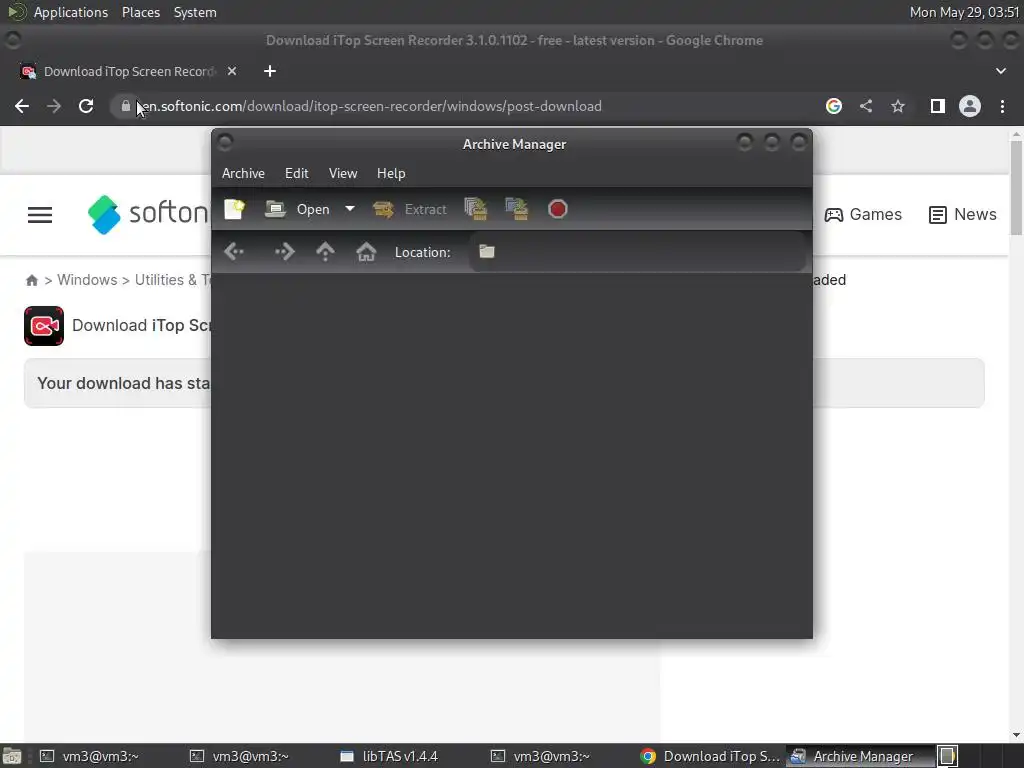Open the View menu
The height and width of the screenshot is (768, 1024).
tap(343, 174)
